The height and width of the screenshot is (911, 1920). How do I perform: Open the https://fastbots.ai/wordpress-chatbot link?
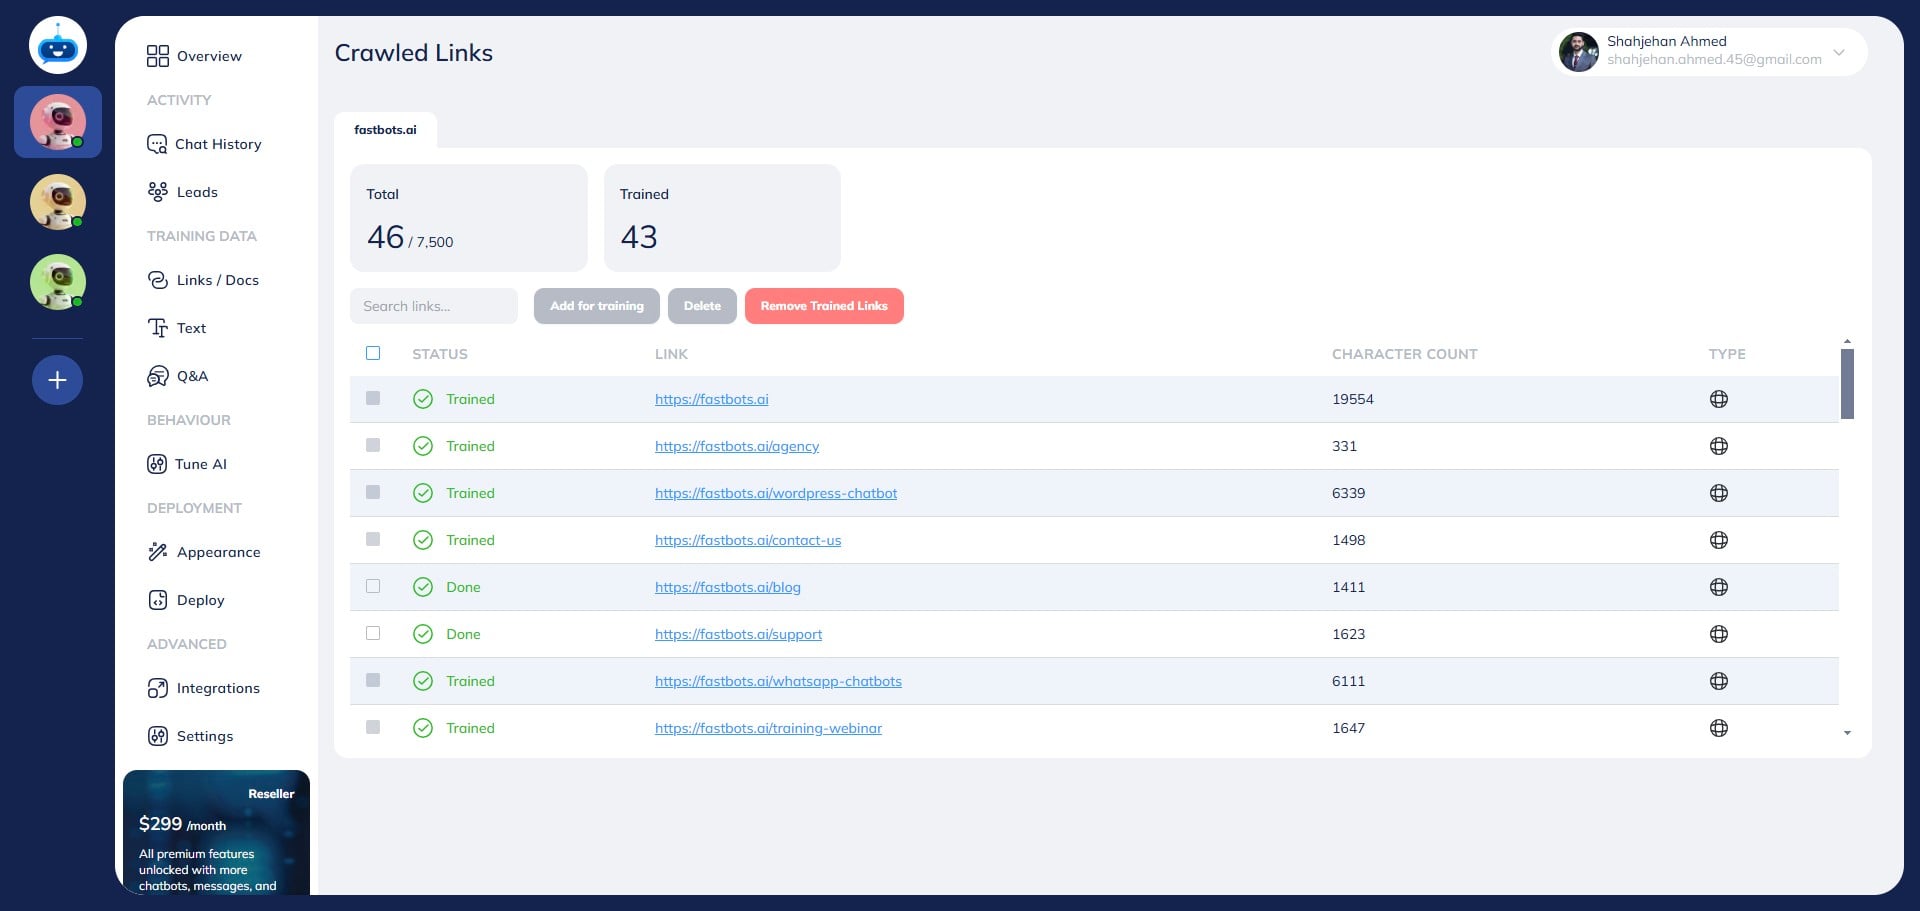[776, 493]
